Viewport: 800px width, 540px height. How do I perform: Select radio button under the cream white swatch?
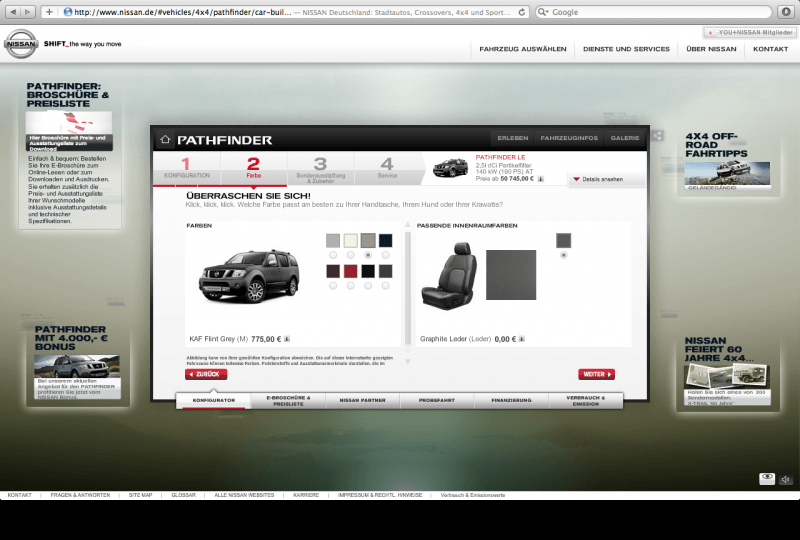tap(351, 255)
